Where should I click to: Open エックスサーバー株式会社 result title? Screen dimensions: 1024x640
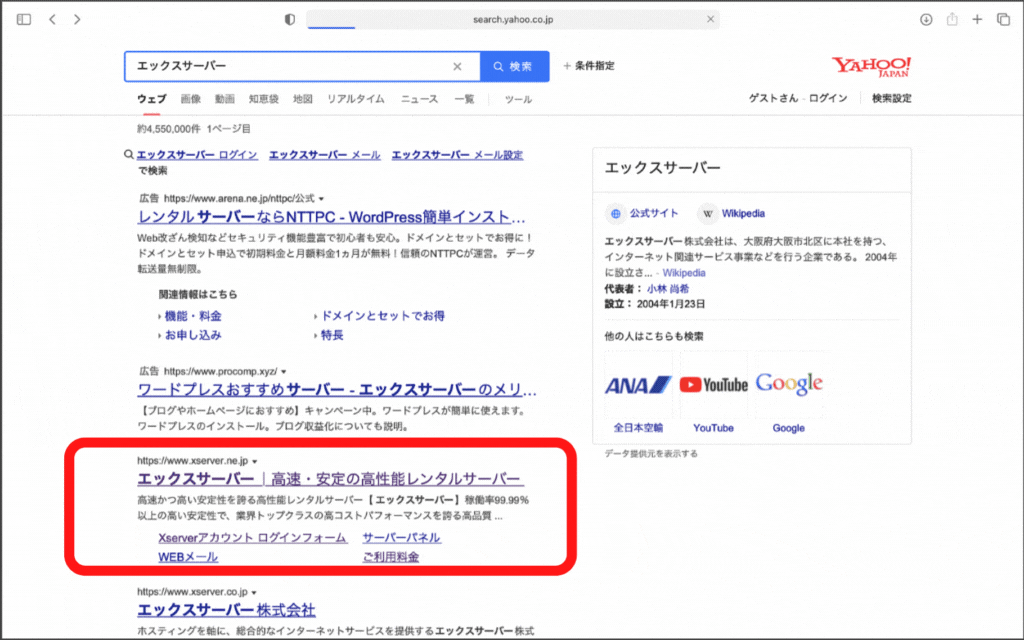point(227,610)
